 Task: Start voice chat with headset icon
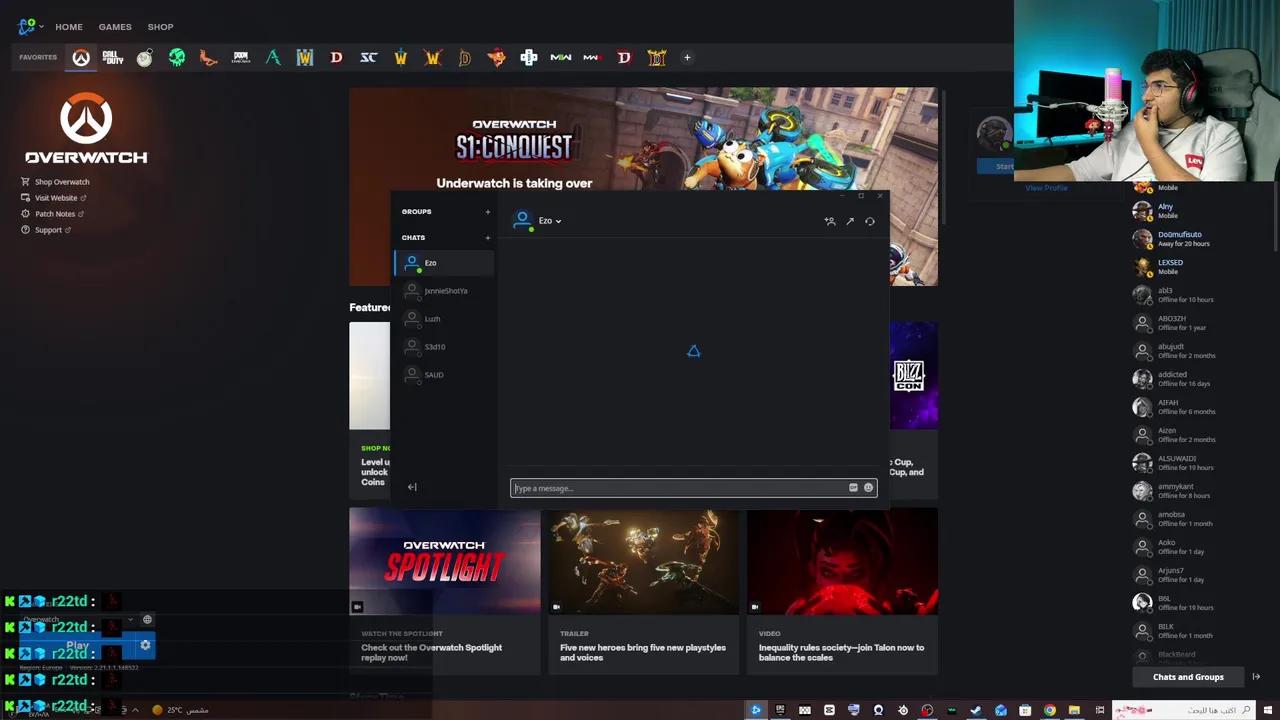870,221
